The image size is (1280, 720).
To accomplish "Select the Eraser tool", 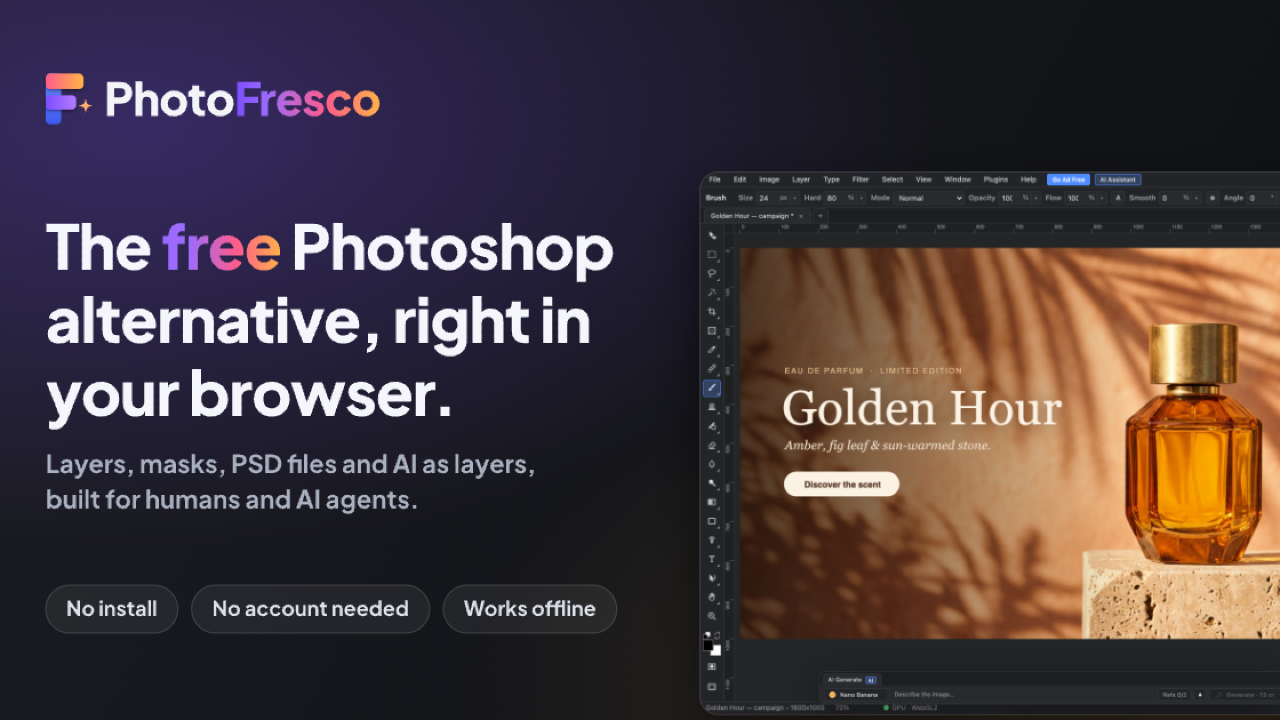I will pos(712,445).
